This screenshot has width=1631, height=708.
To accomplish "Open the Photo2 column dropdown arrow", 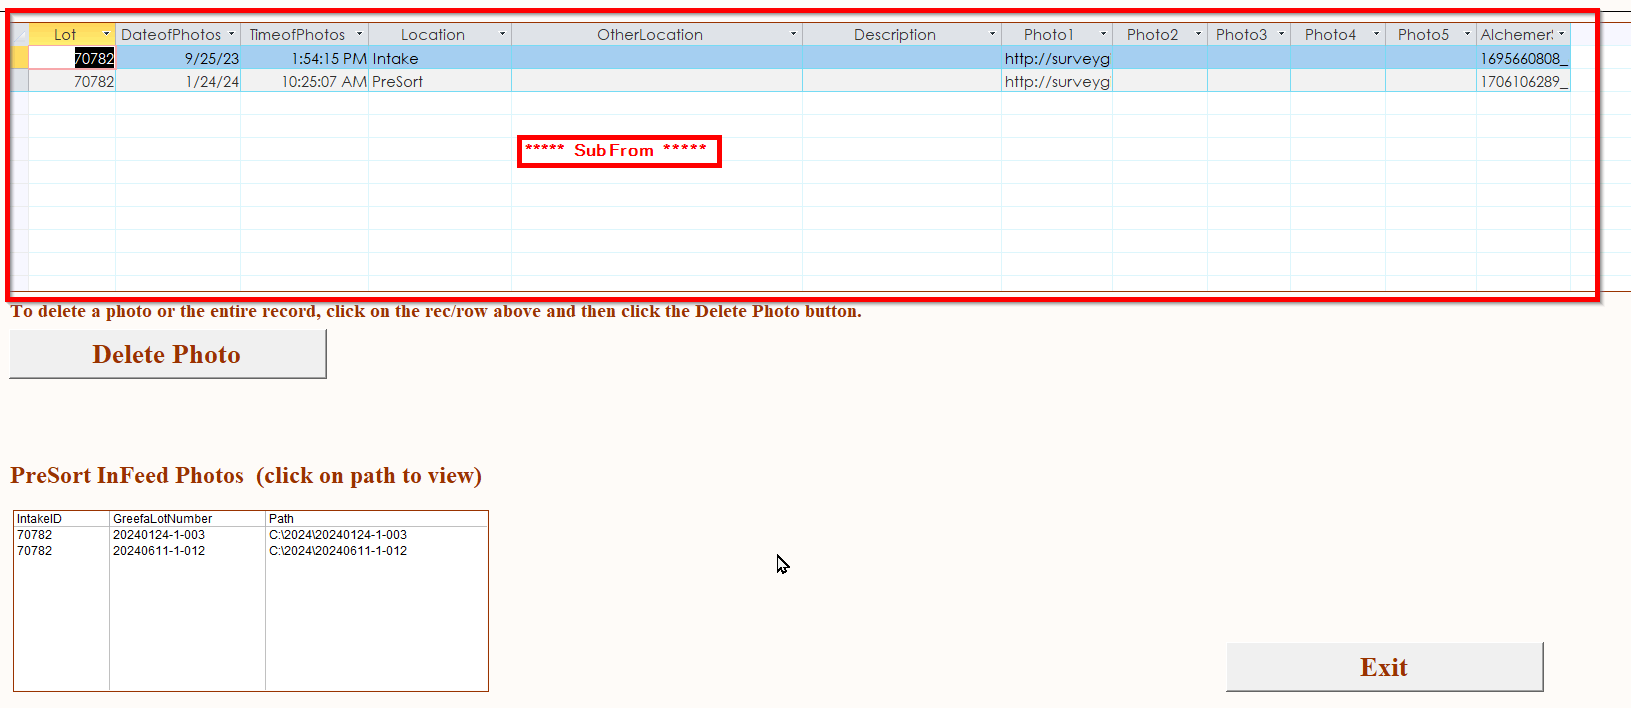I will 1199,34.
